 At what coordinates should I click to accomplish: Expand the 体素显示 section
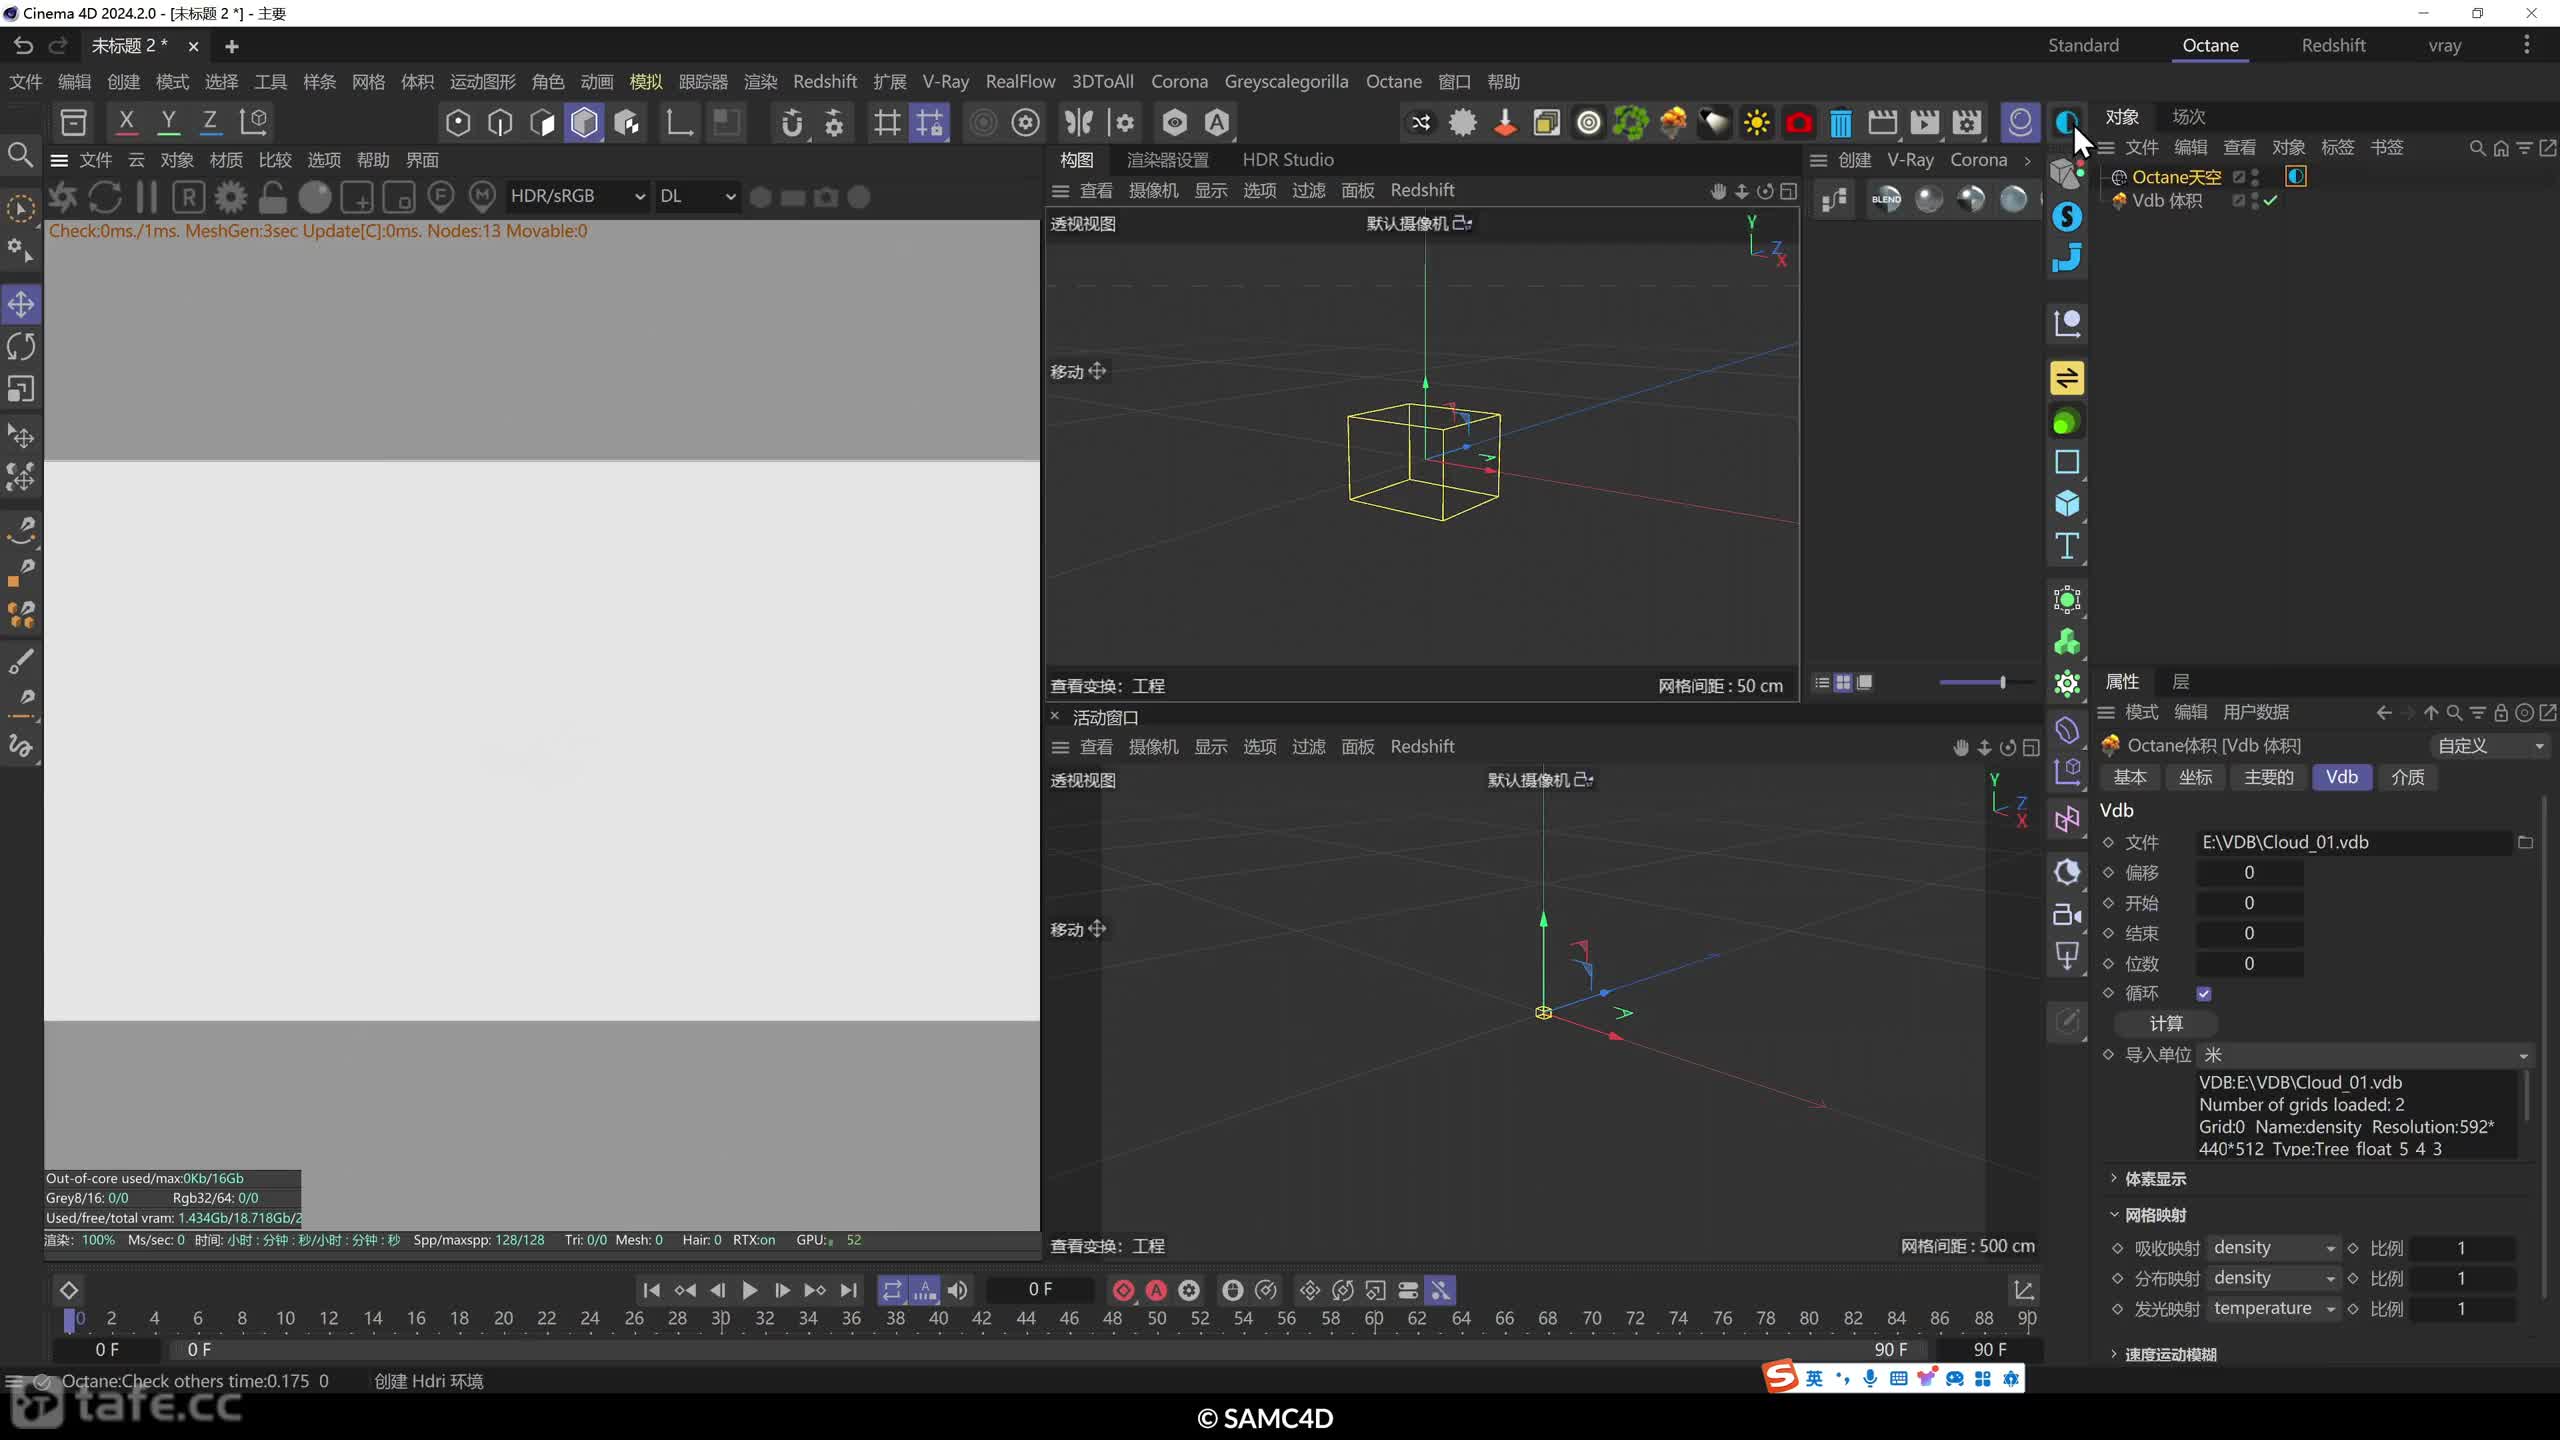click(x=2155, y=1179)
